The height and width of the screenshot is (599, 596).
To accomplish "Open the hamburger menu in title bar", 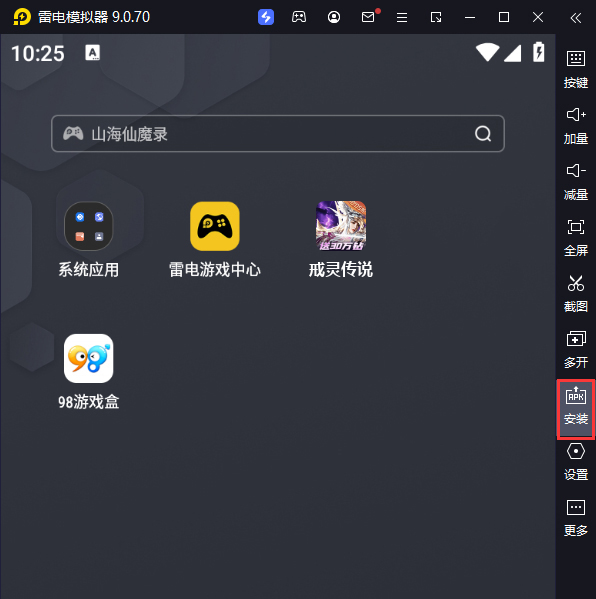I will coord(402,17).
